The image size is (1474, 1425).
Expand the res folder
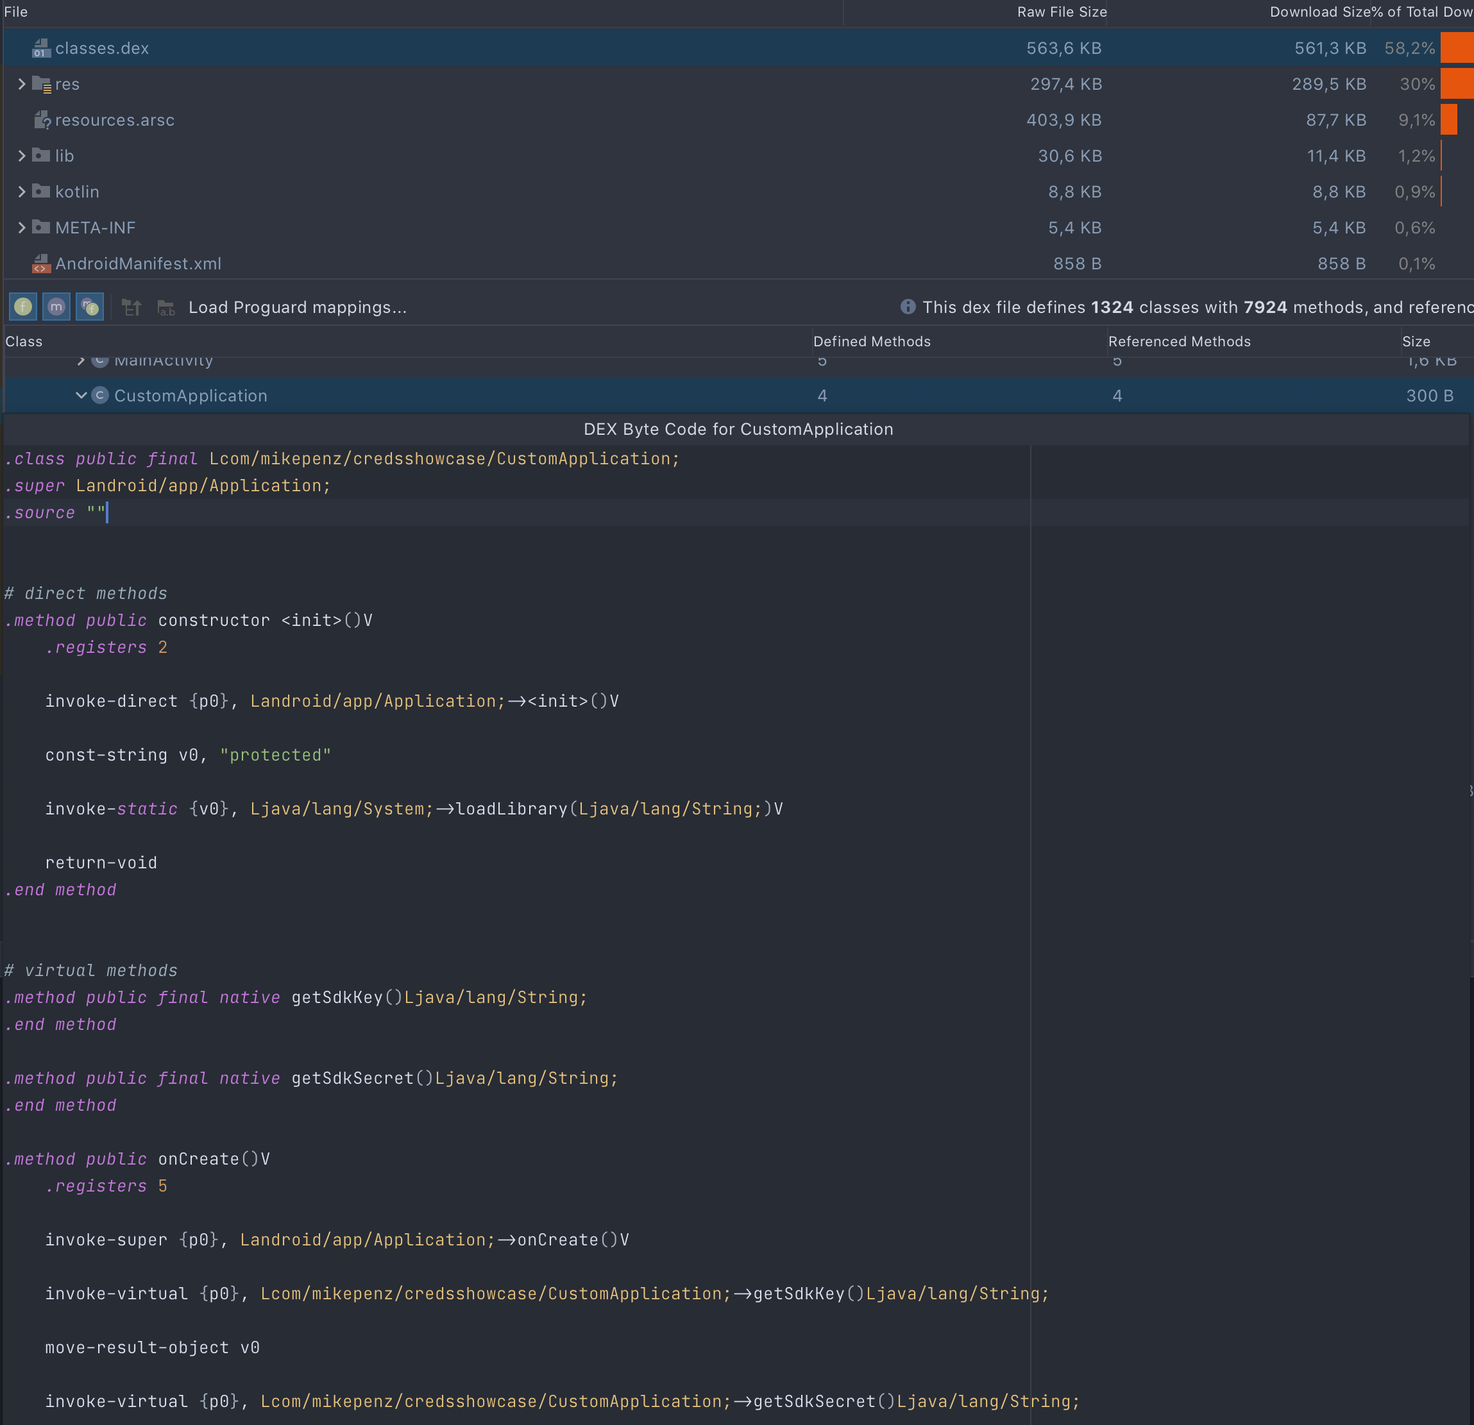tap(21, 84)
